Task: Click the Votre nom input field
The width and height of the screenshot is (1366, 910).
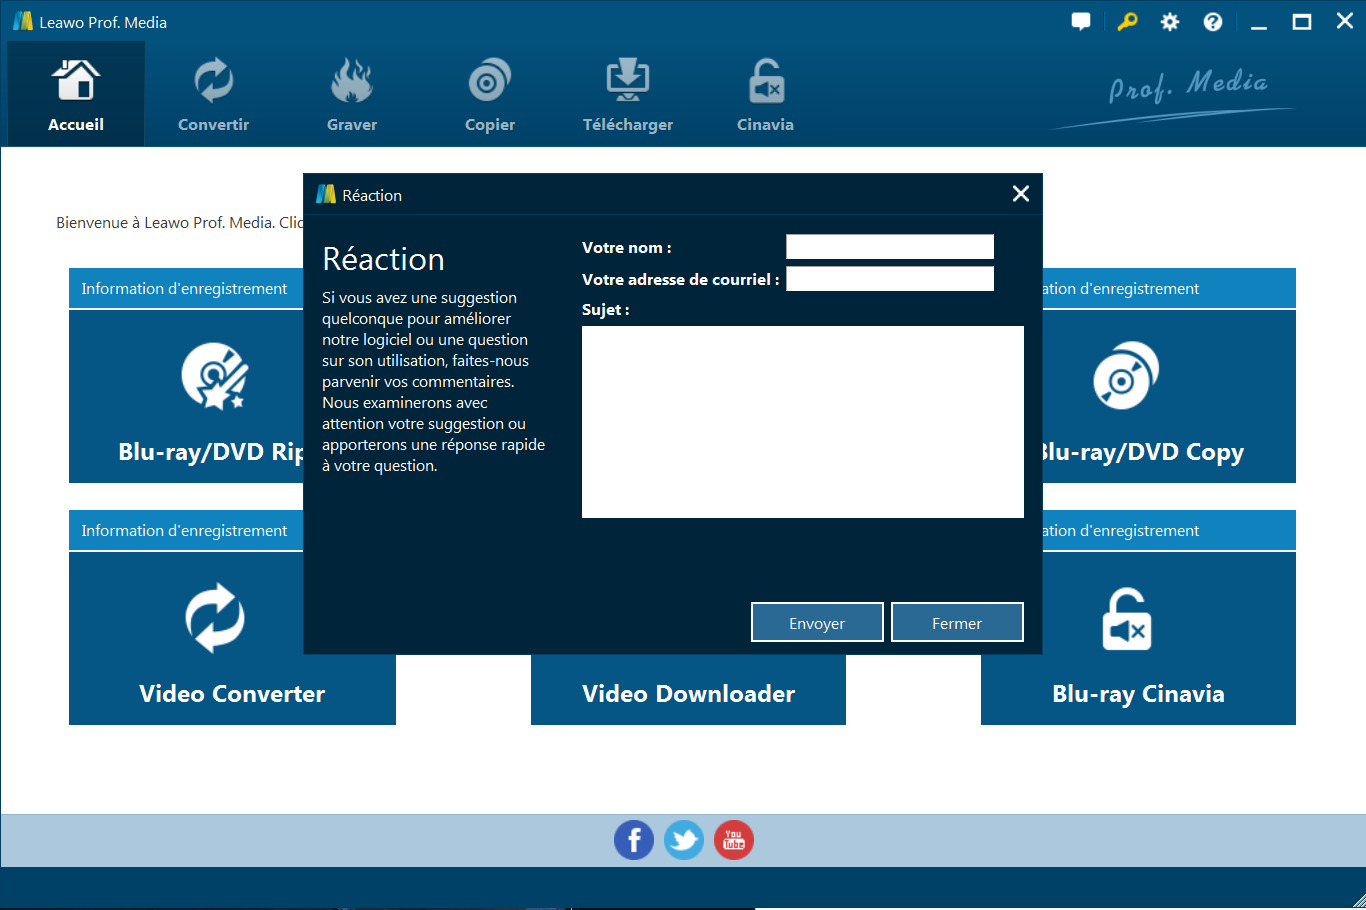Action: pos(889,247)
